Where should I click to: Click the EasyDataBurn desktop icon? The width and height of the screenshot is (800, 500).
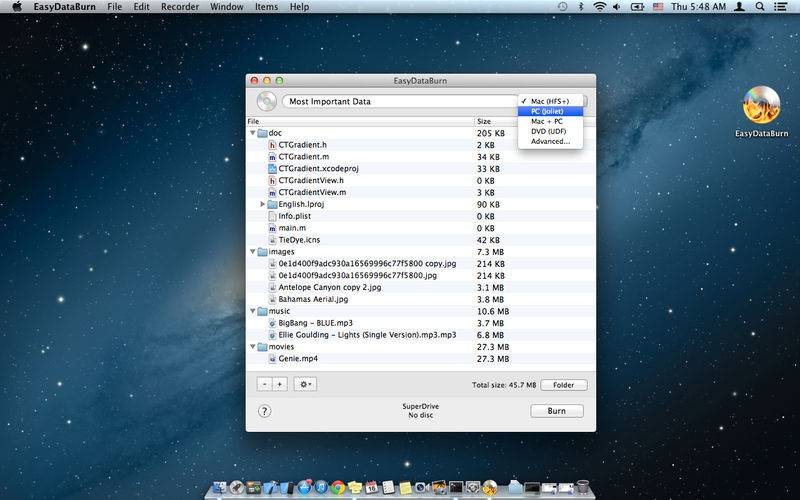point(761,105)
